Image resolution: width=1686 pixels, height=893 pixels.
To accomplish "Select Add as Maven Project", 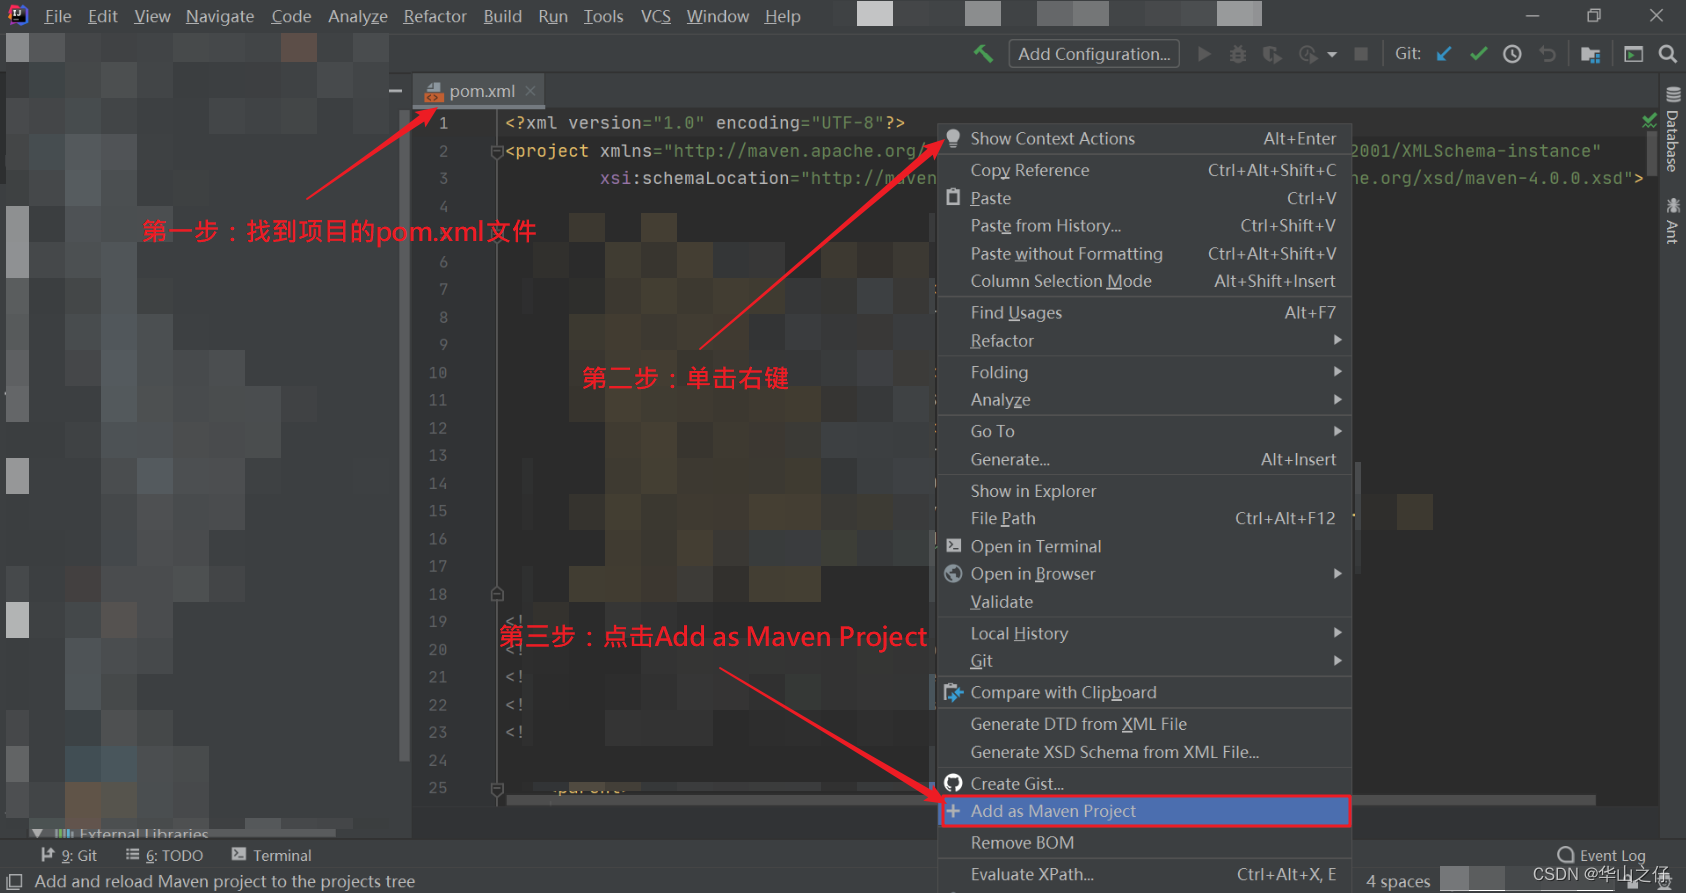I will point(1144,811).
